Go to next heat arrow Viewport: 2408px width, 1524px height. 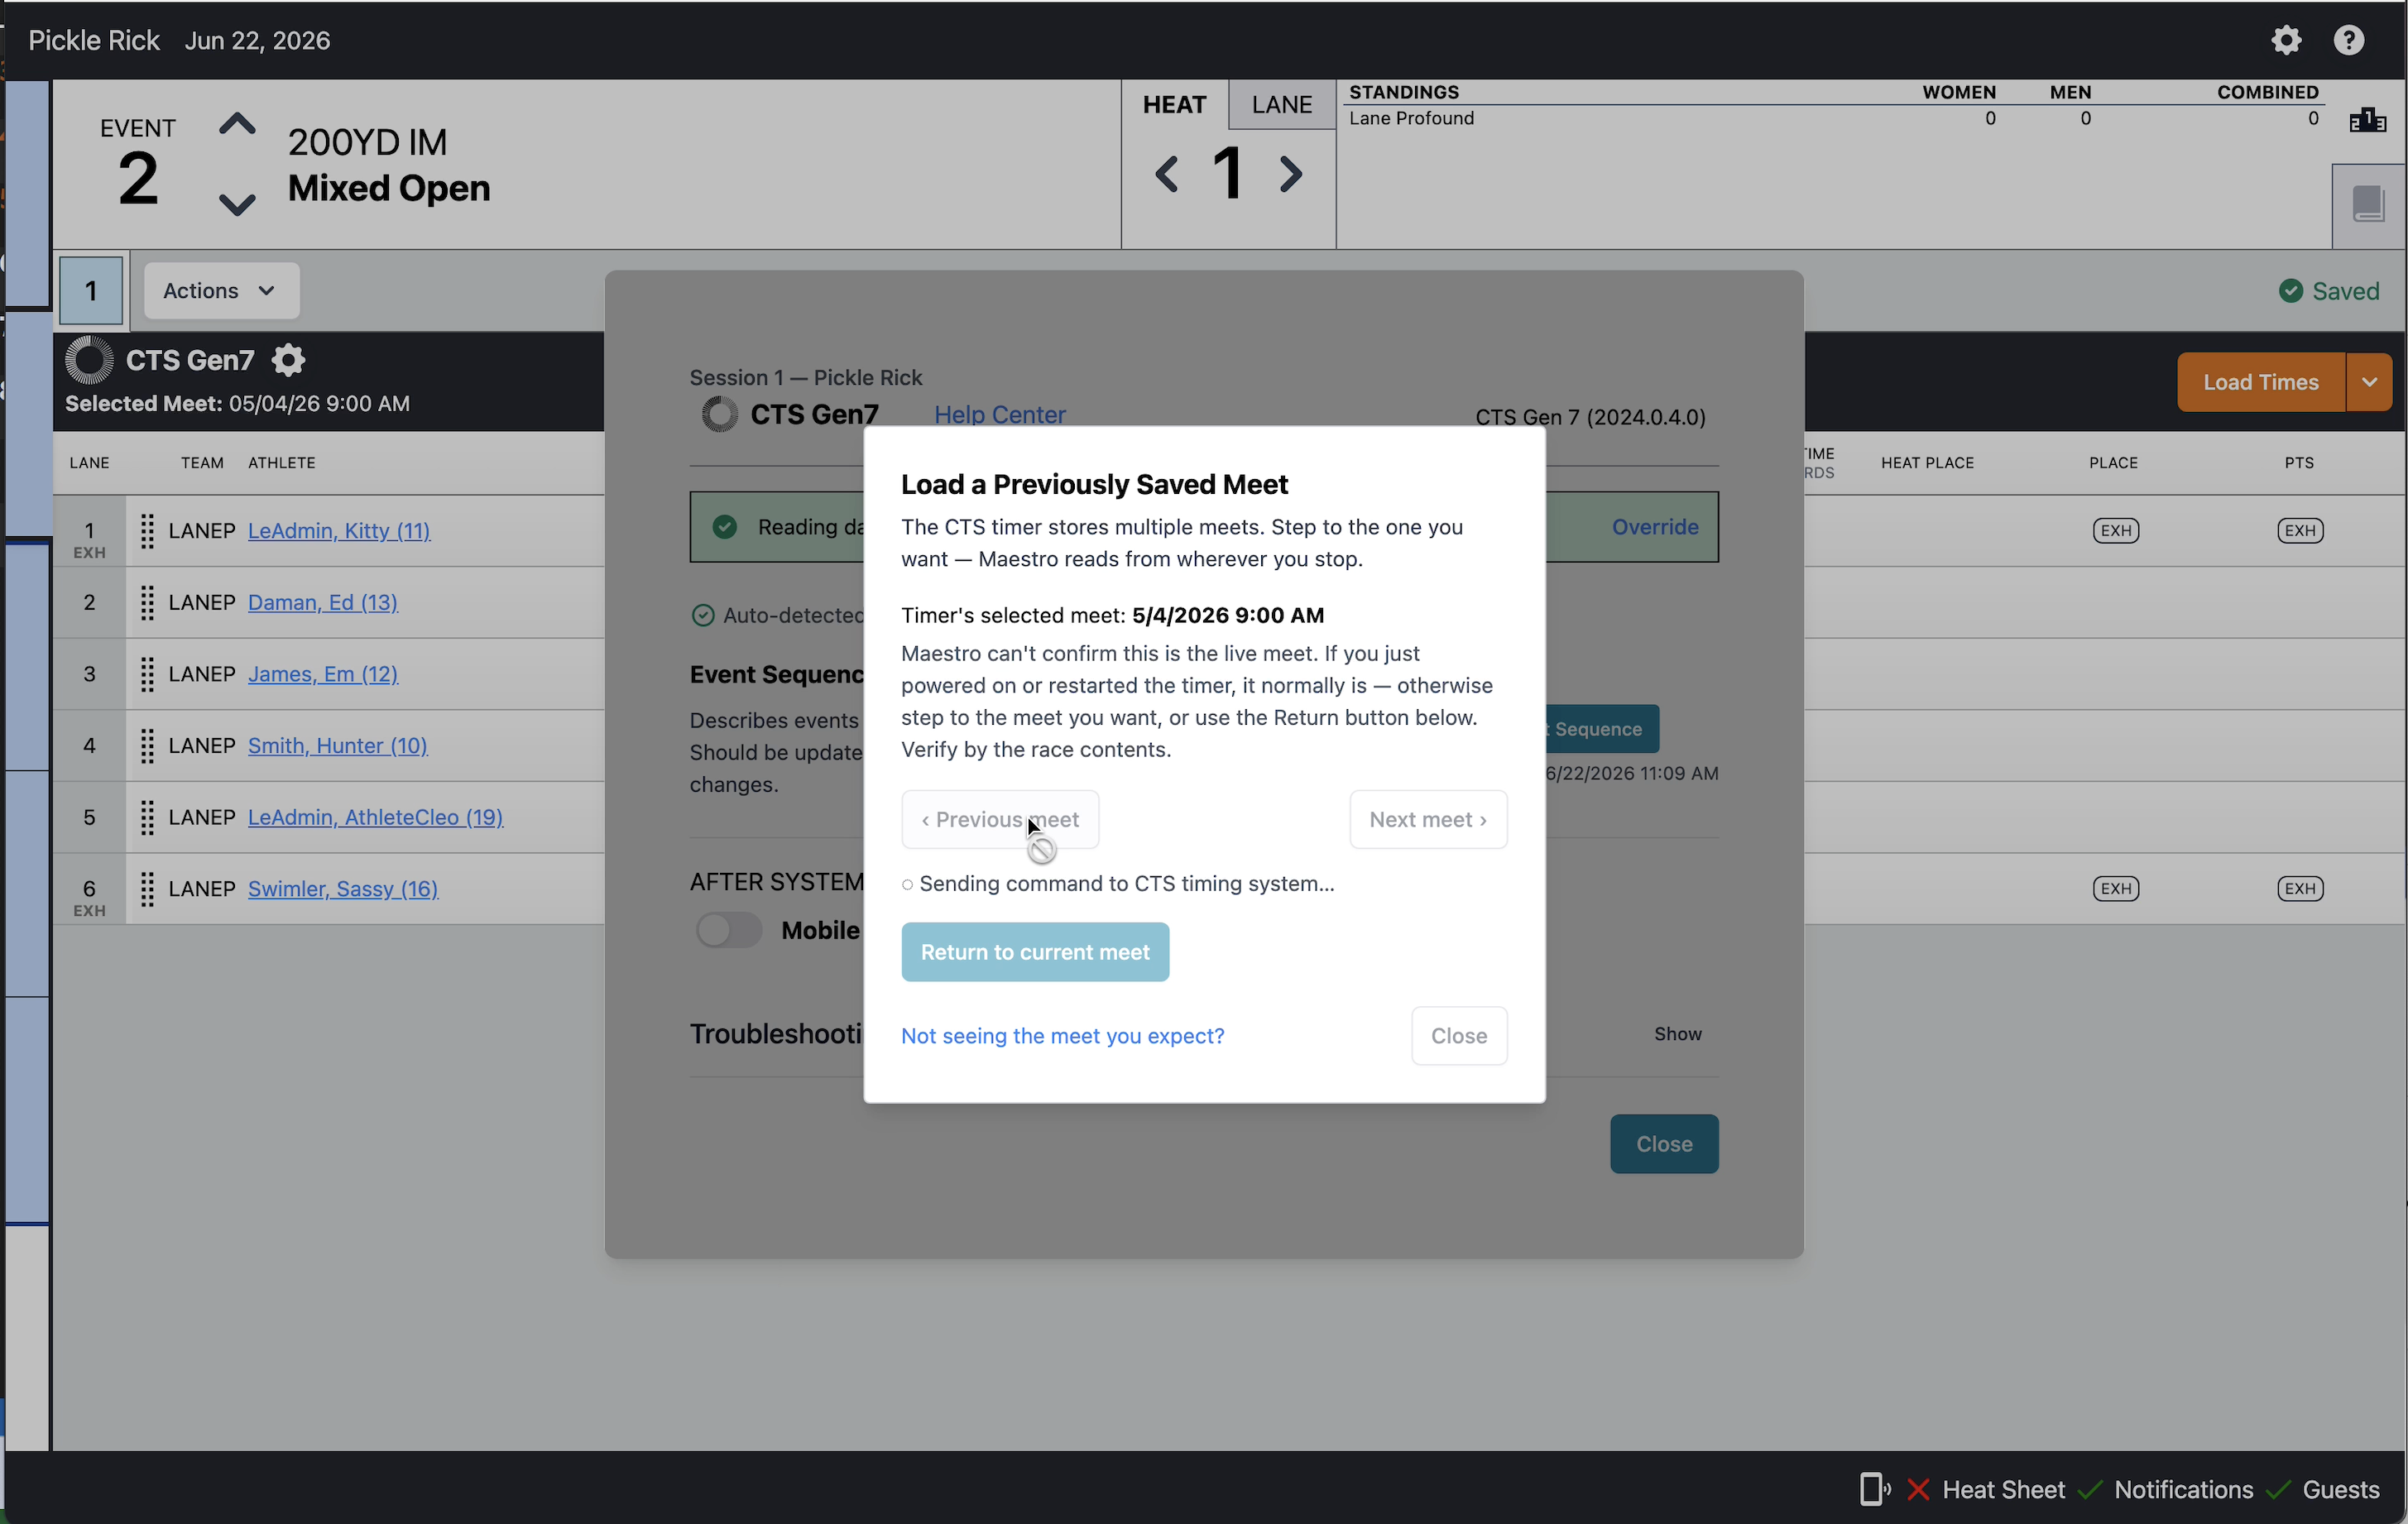[x=1291, y=174]
